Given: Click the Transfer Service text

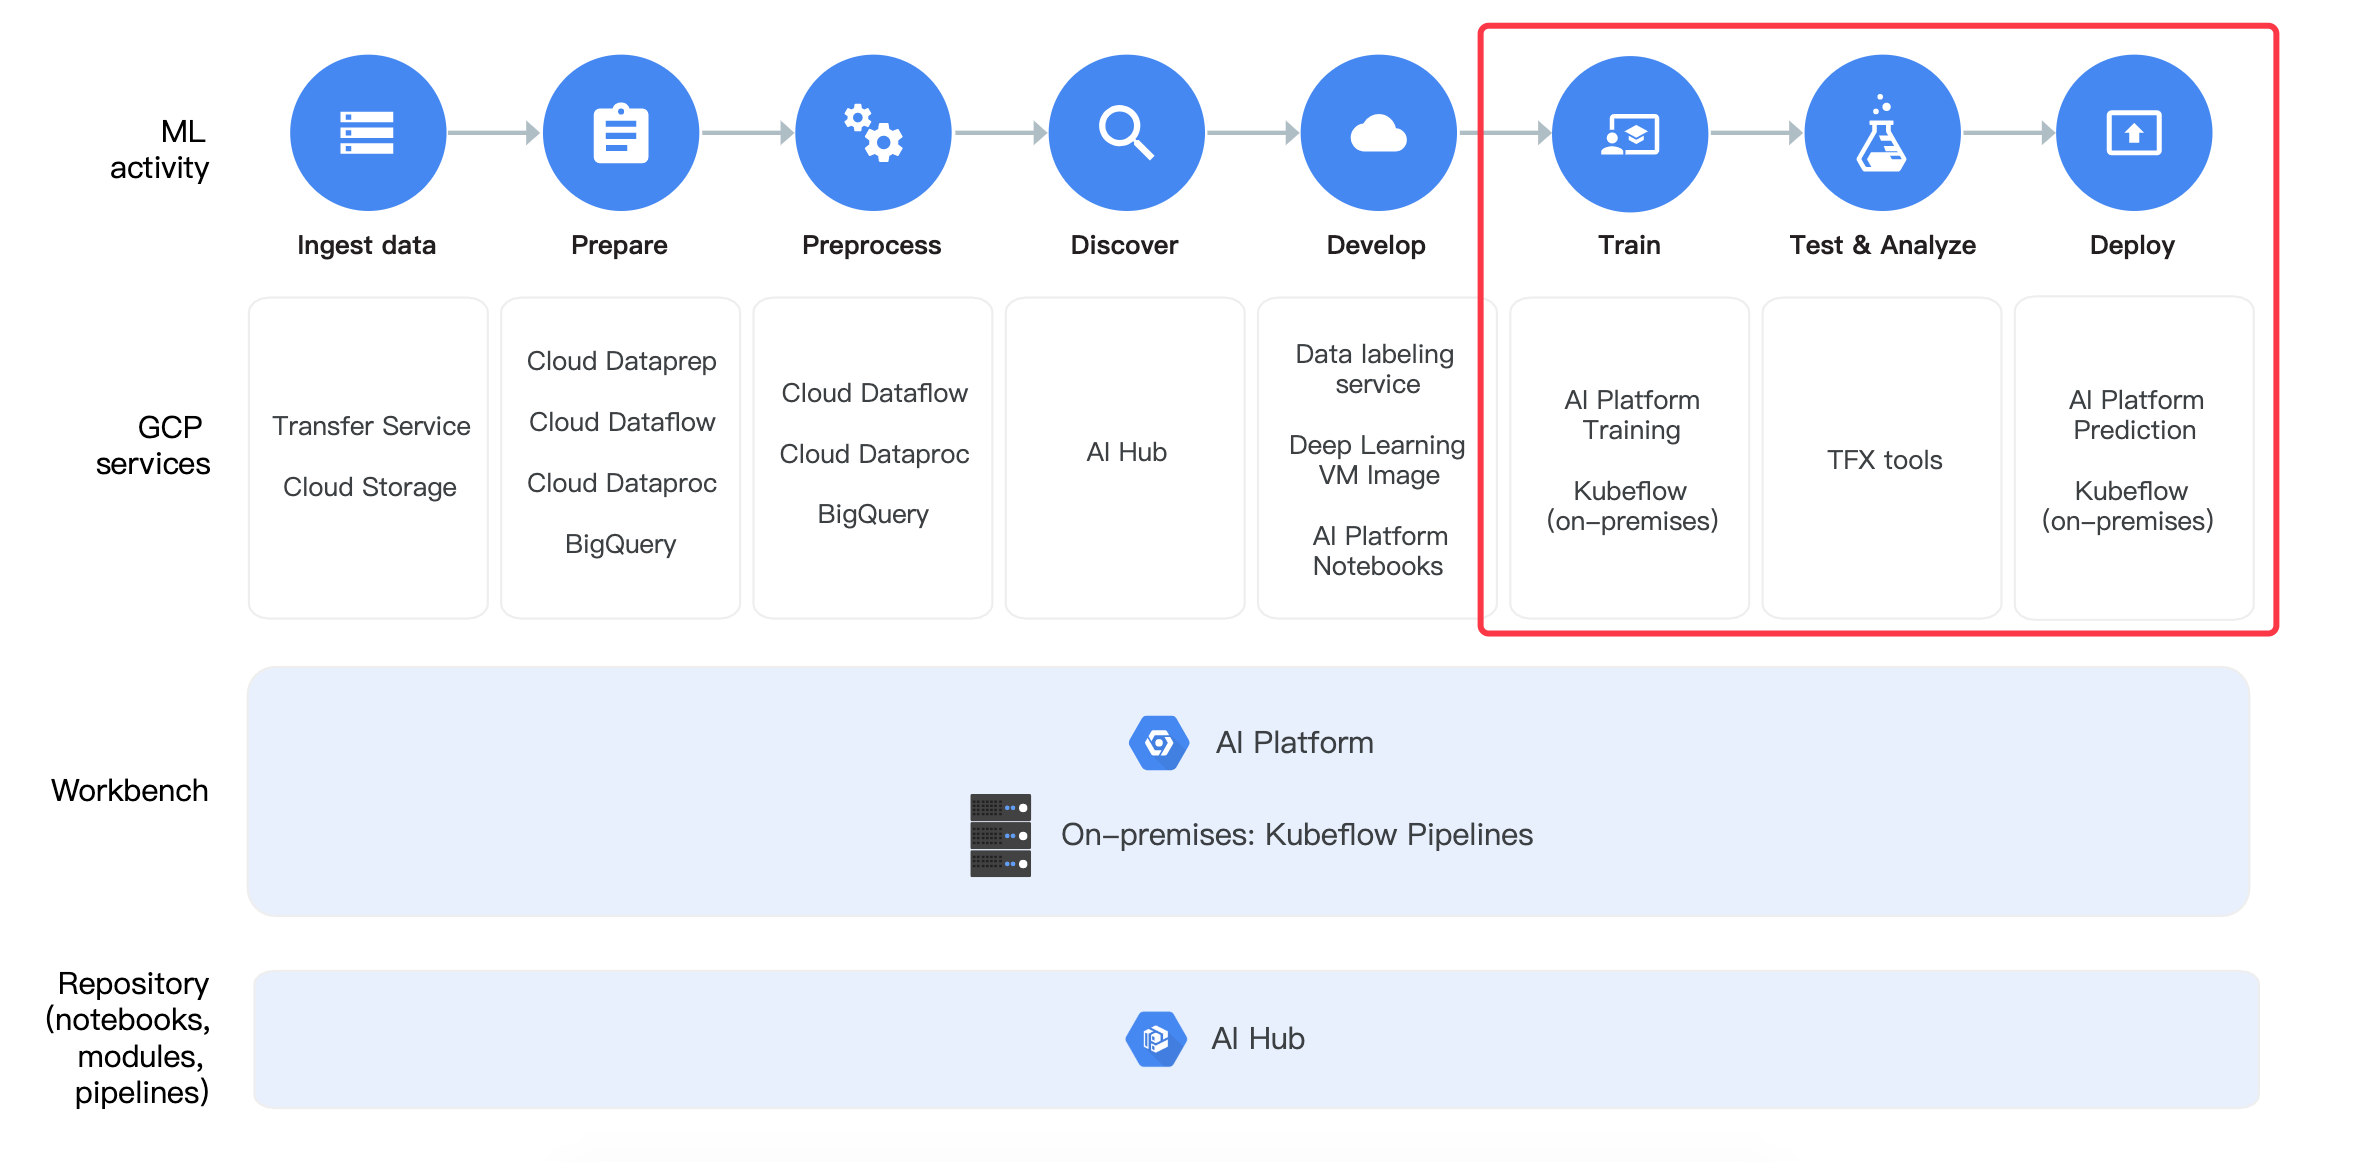Looking at the screenshot, I should [371, 426].
